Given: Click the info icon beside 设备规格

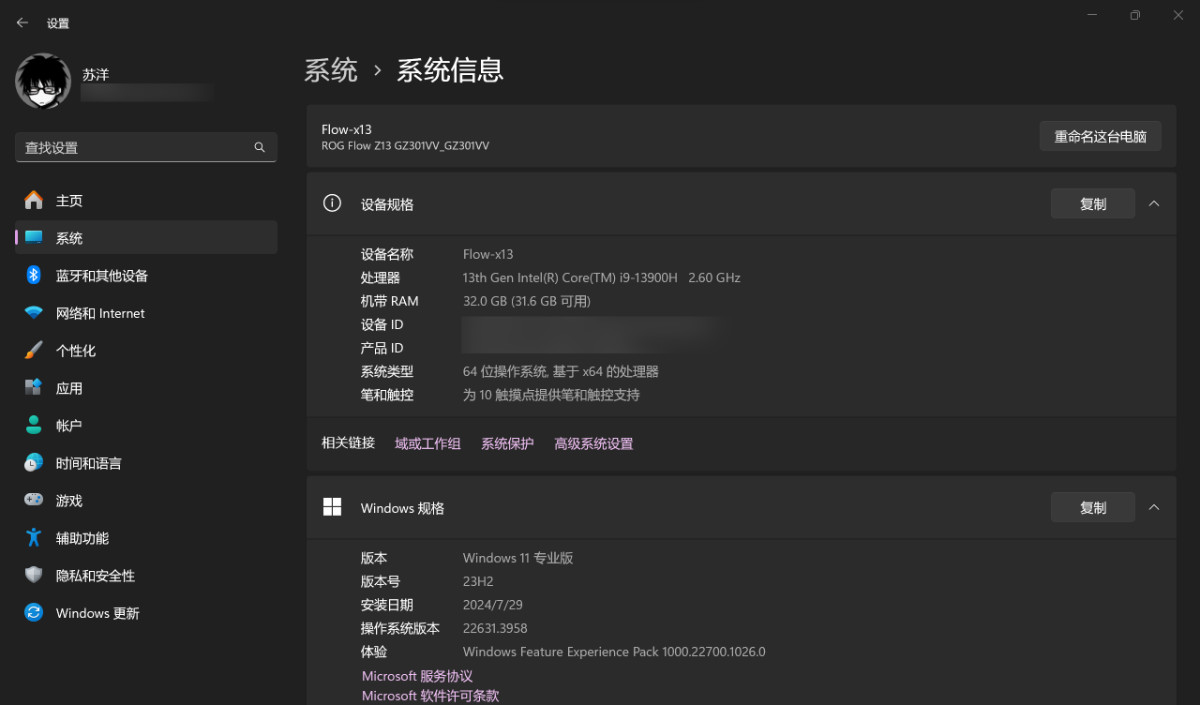Looking at the screenshot, I should pos(332,203).
